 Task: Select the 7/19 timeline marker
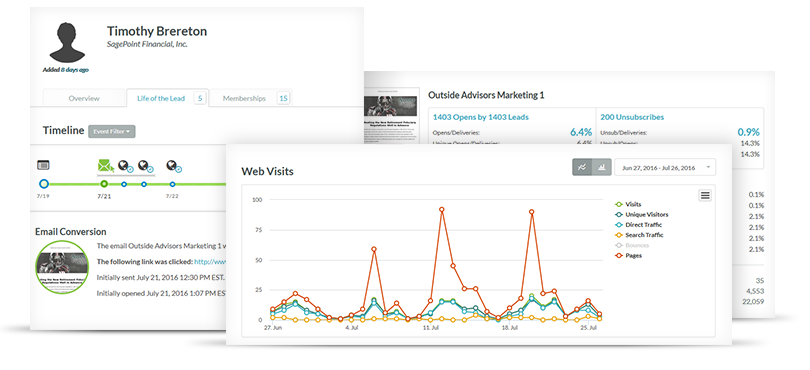coord(44,183)
